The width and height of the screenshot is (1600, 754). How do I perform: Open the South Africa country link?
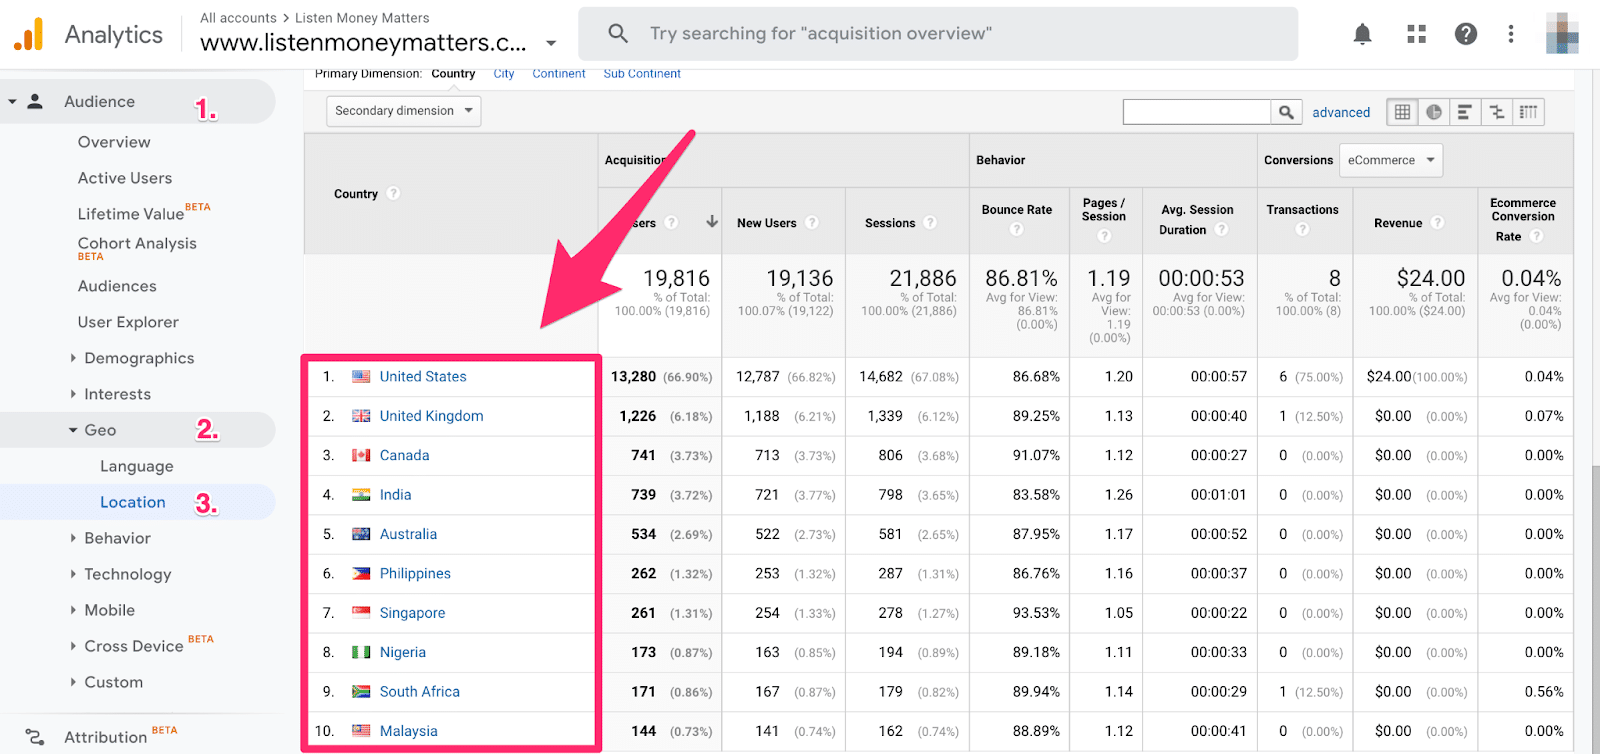pos(420,691)
